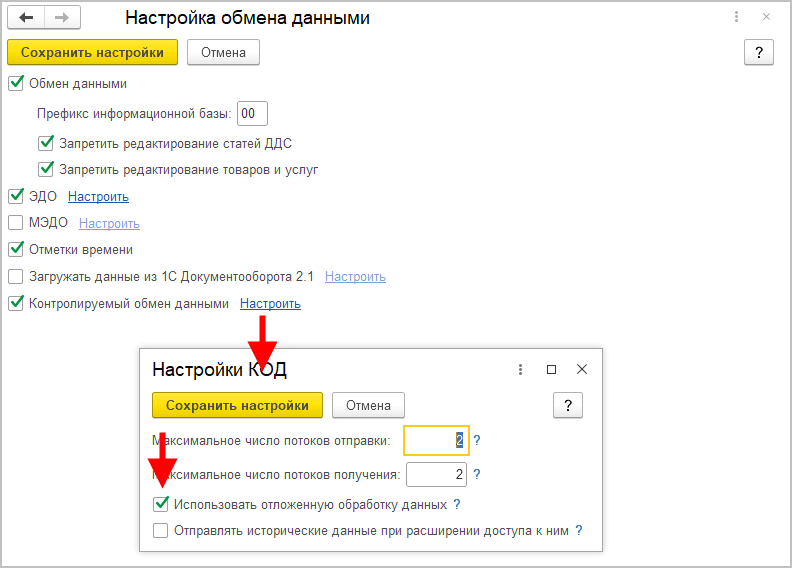
Task: Show hint for отложенную обработку данных
Action: 457,504
